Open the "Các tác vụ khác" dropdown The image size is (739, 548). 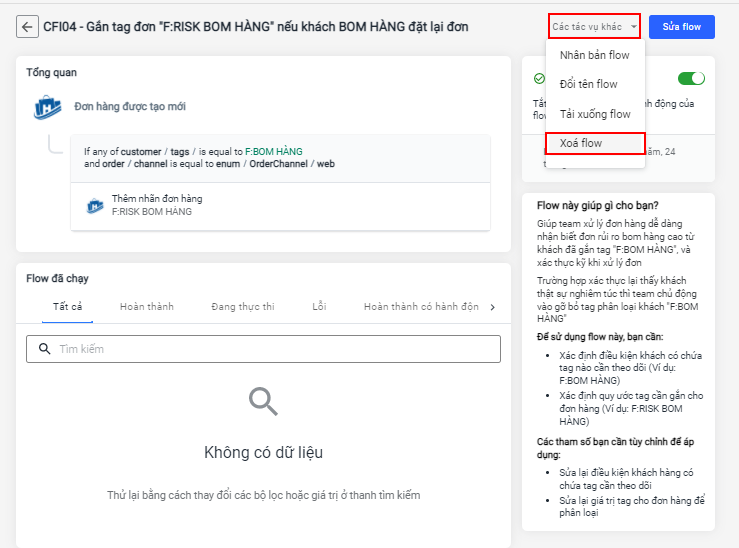[594, 26]
